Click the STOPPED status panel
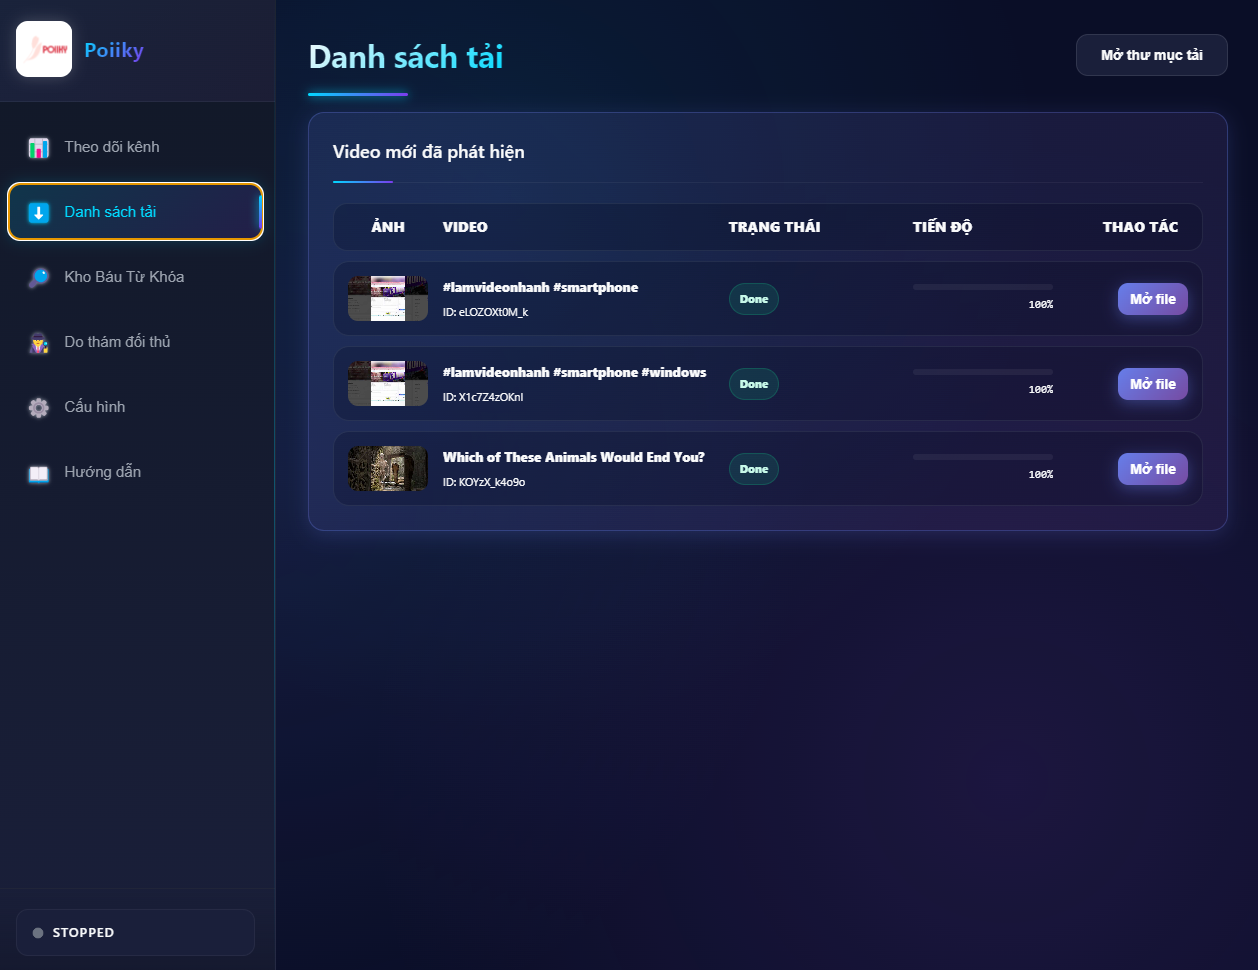Screen dimensions: 1258x970 [135, 932]
